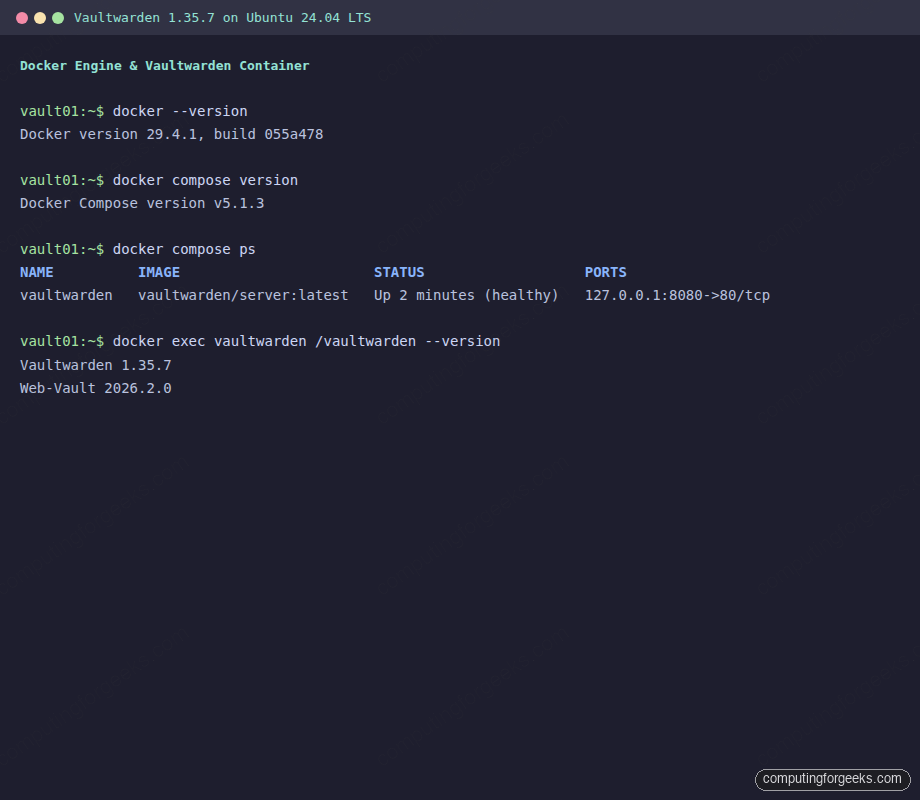Screen dimensions: 920x800
Task: Click the NAME column header
Action: point(36,272)
